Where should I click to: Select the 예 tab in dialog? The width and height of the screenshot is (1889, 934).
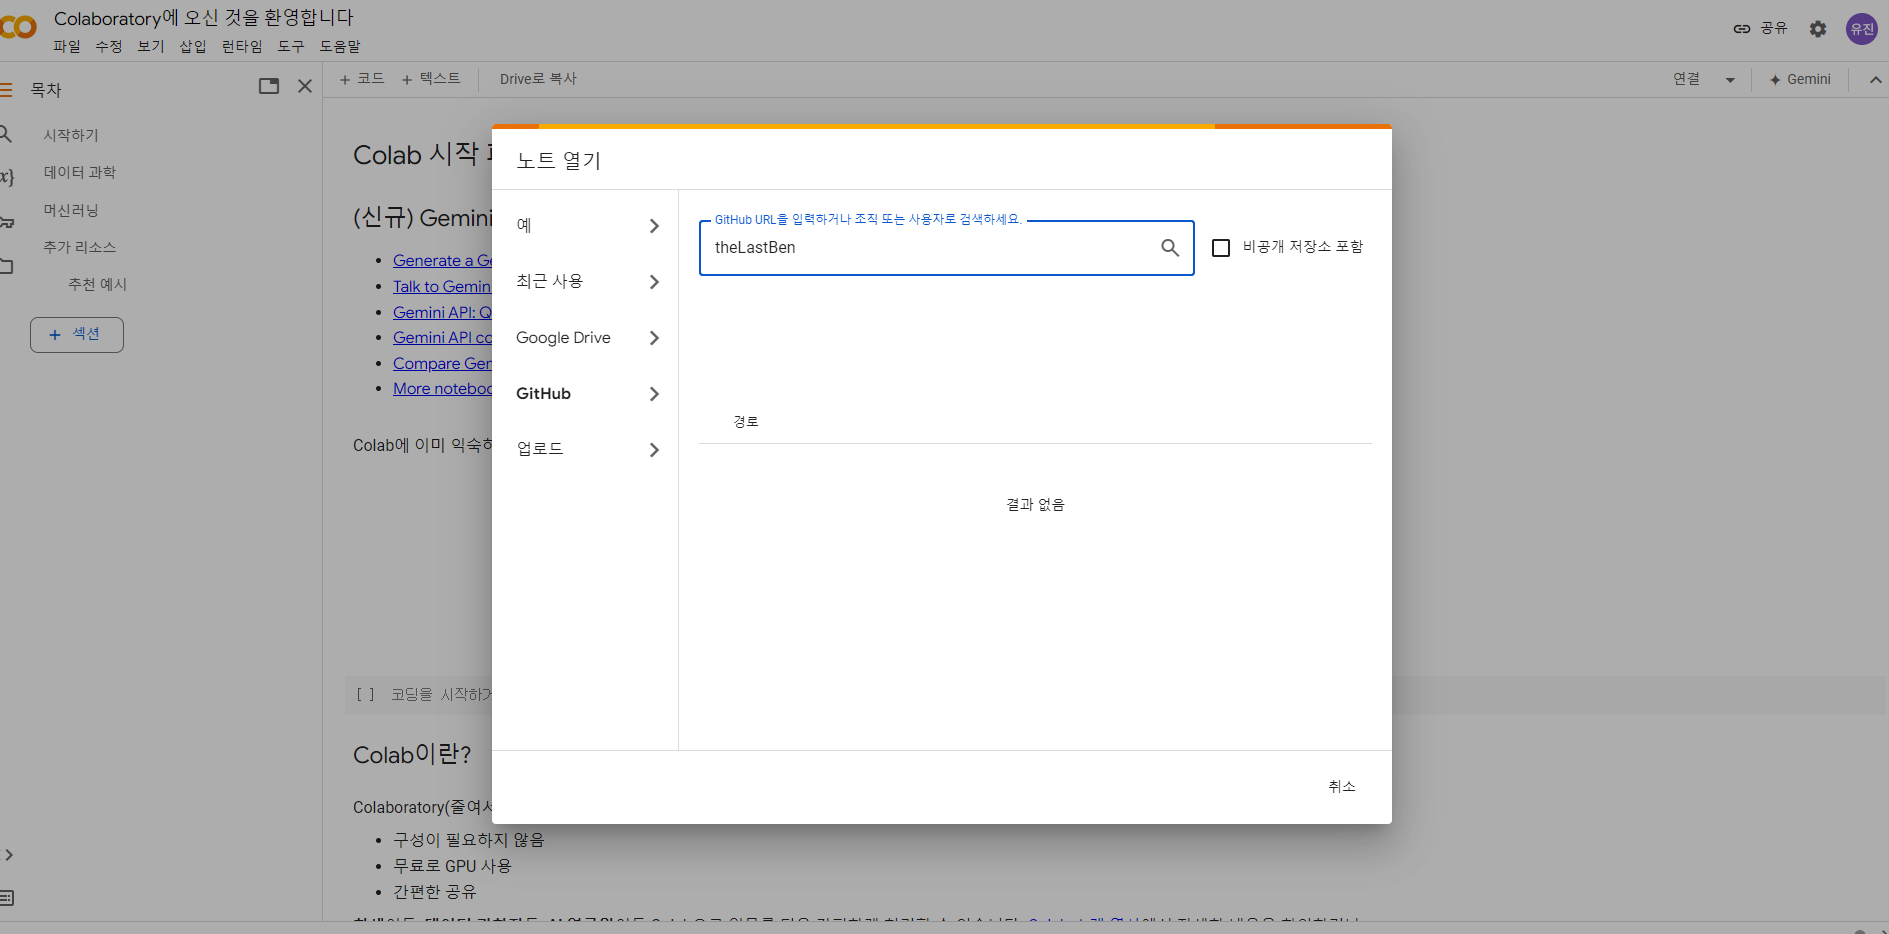coord(585,226)
